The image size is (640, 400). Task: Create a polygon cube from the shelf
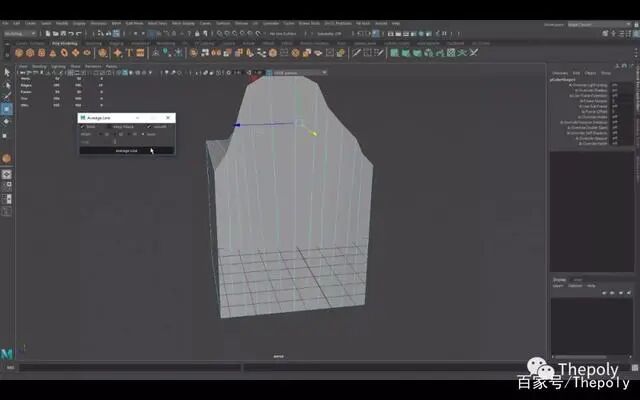[30, 53]
